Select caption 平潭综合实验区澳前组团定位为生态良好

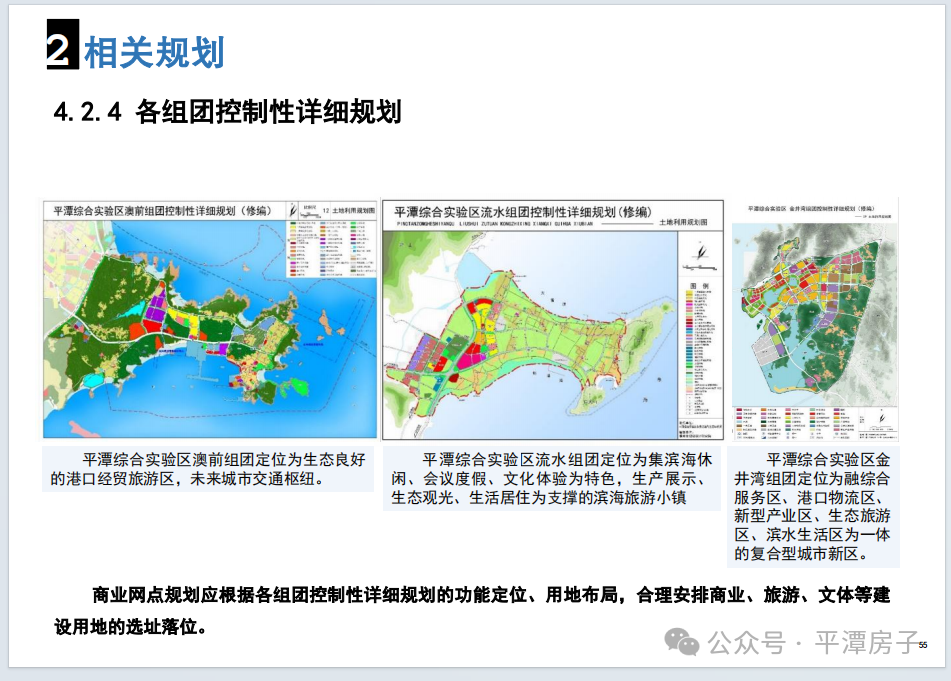click(x=224, y=459)
